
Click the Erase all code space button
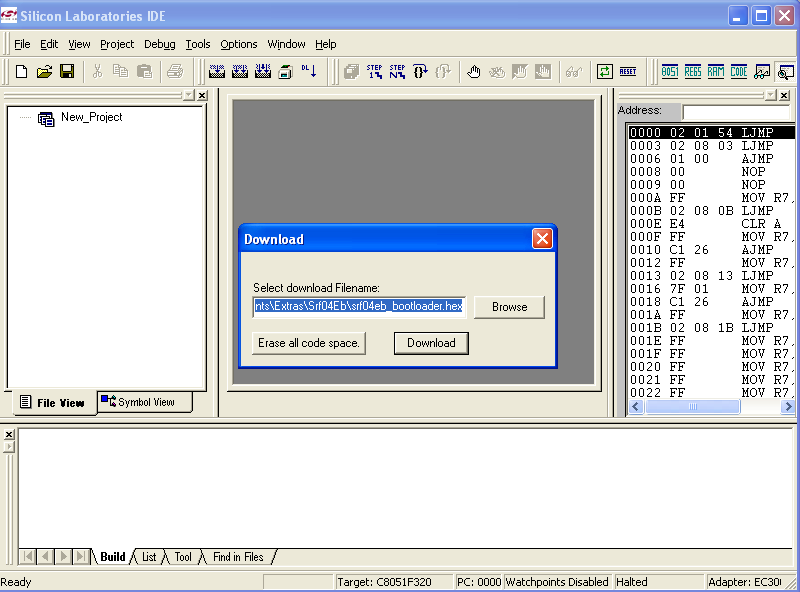pyautogui.click(x=309, y=343)
